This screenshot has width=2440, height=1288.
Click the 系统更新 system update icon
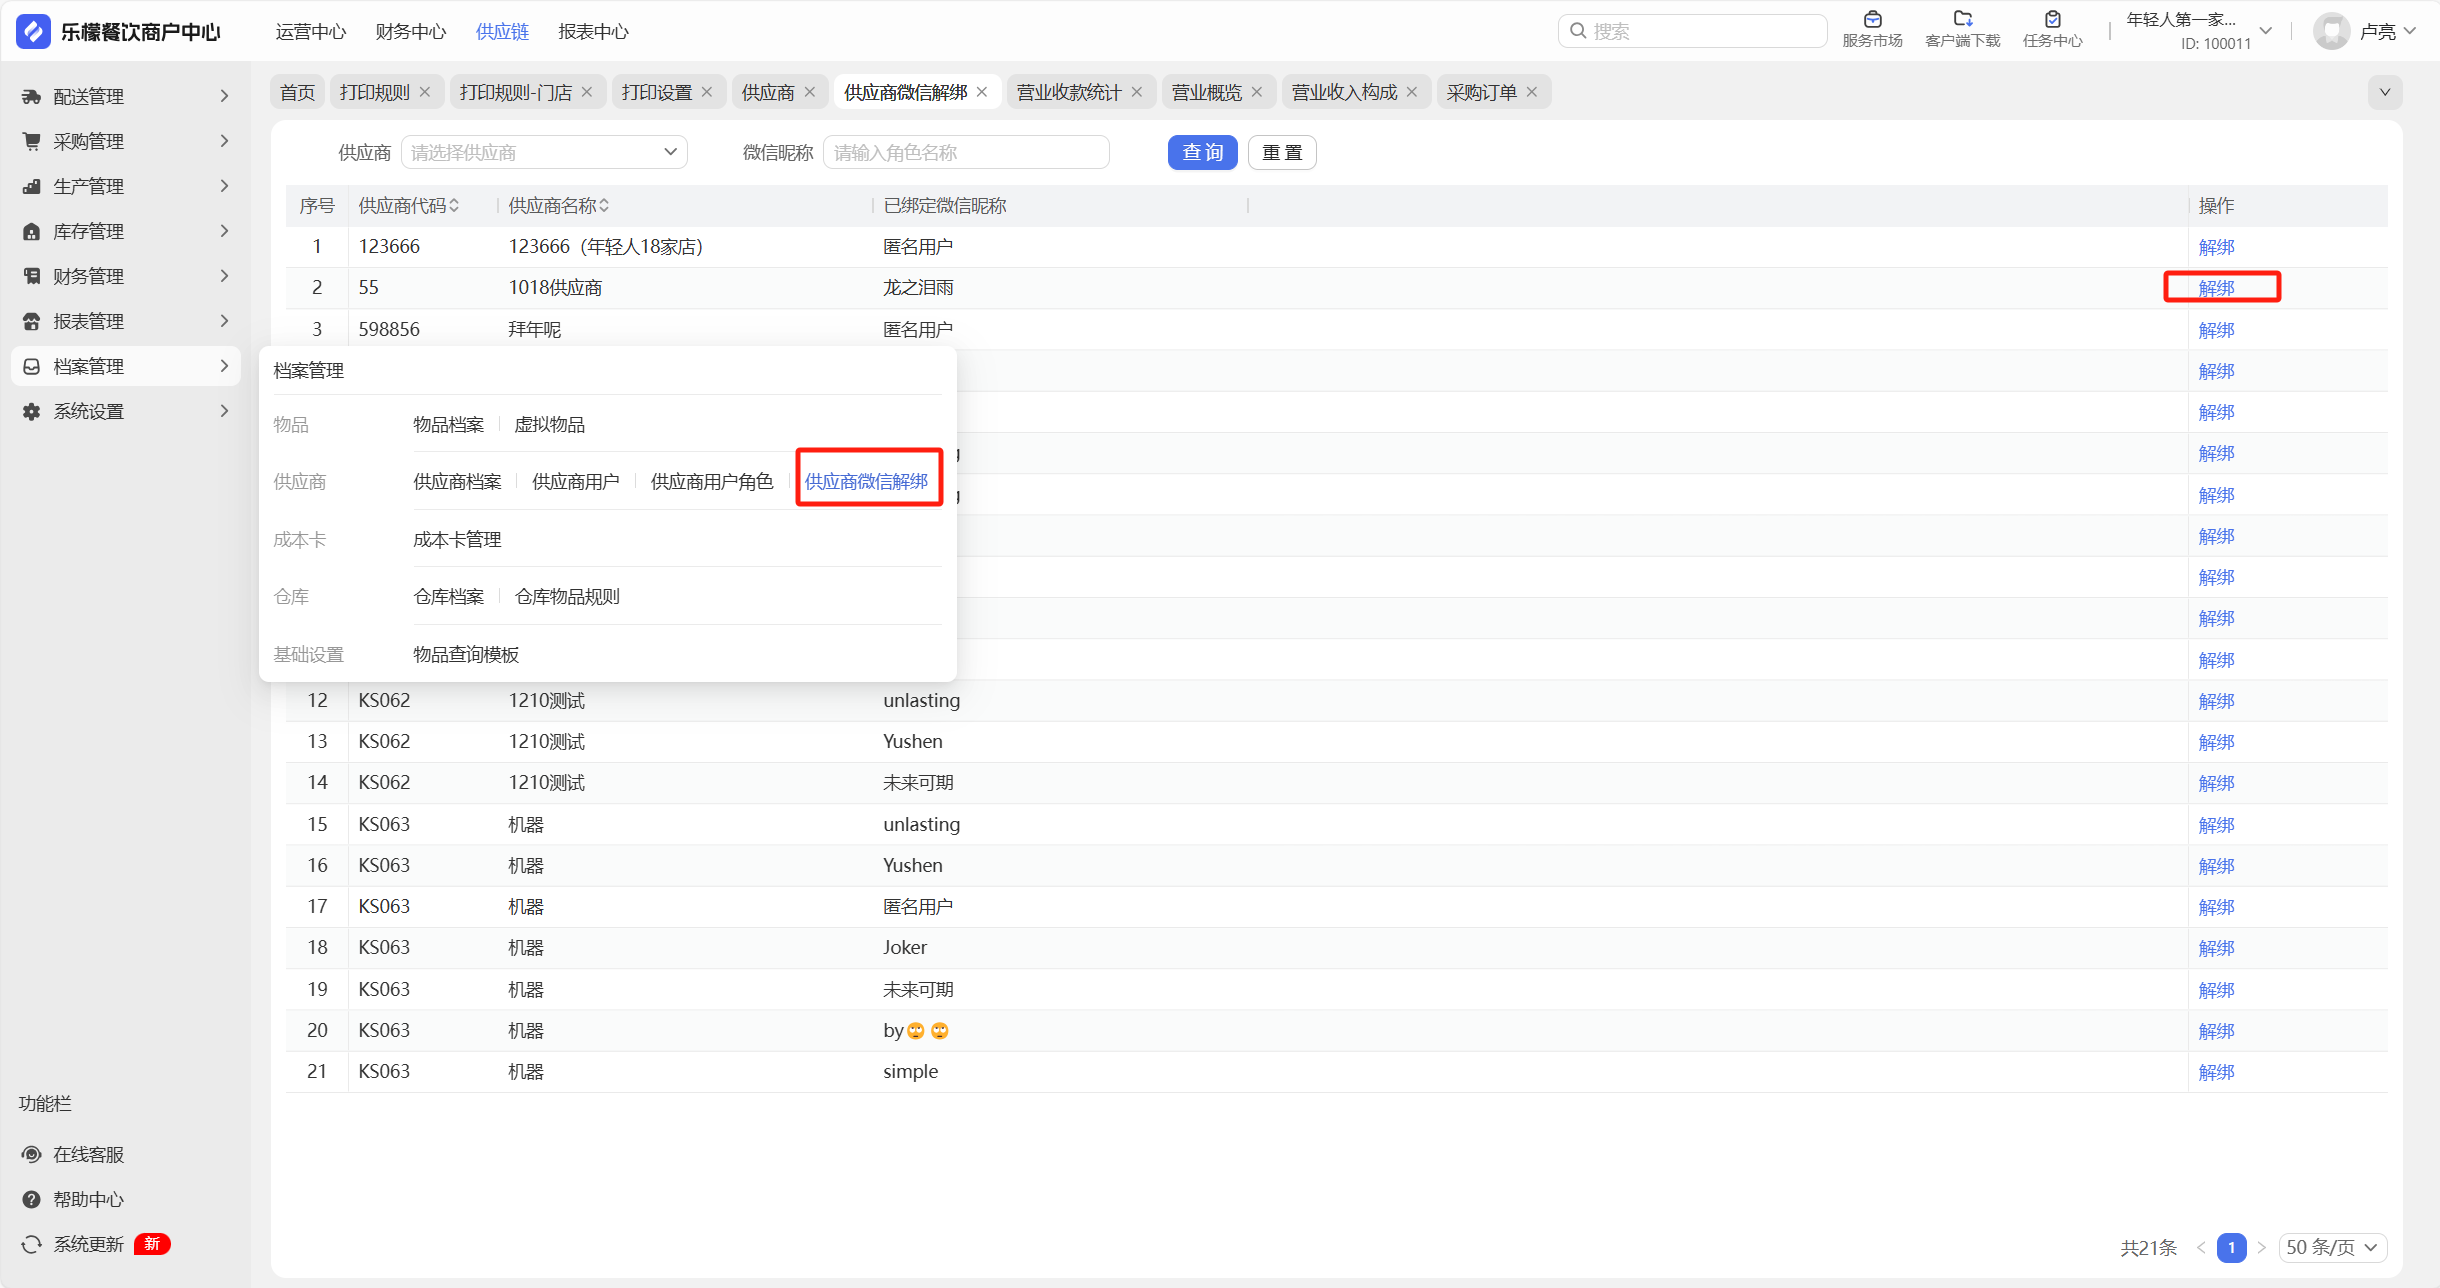point(32,1244)
